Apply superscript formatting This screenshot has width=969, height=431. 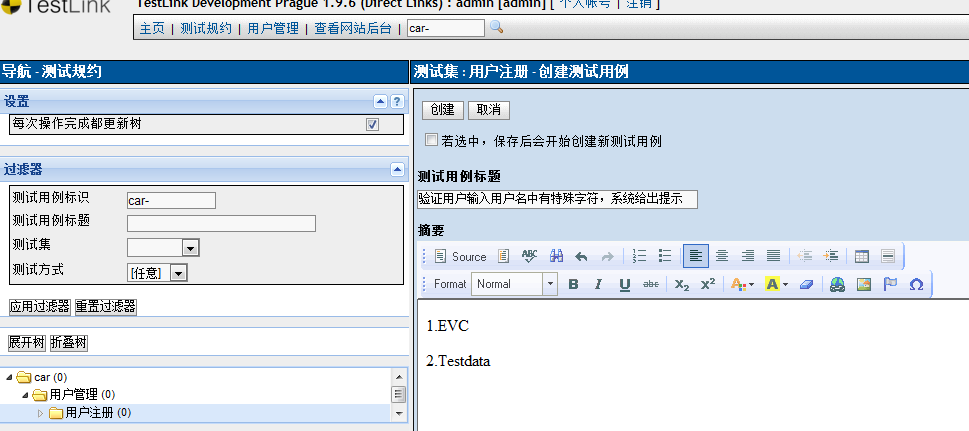click(x=708, y=284)
